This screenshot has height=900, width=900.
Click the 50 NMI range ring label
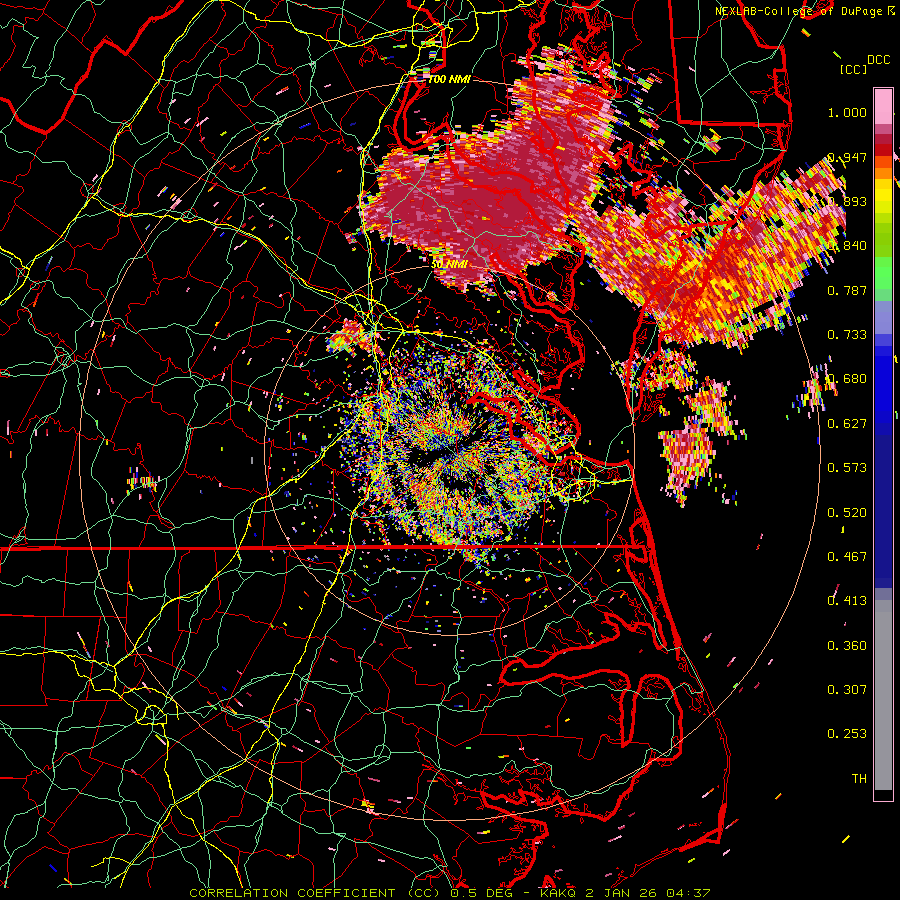pos(449,264)
